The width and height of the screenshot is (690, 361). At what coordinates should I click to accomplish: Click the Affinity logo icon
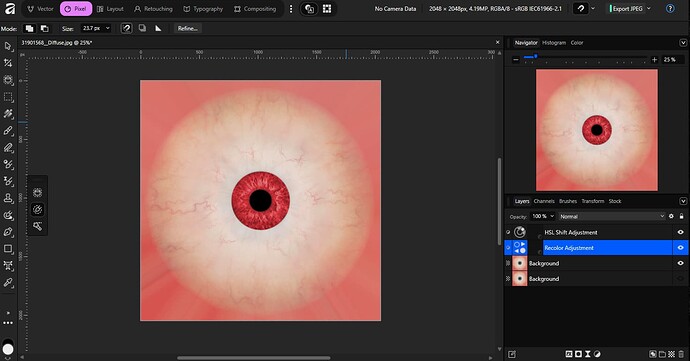tap(9, 8)
